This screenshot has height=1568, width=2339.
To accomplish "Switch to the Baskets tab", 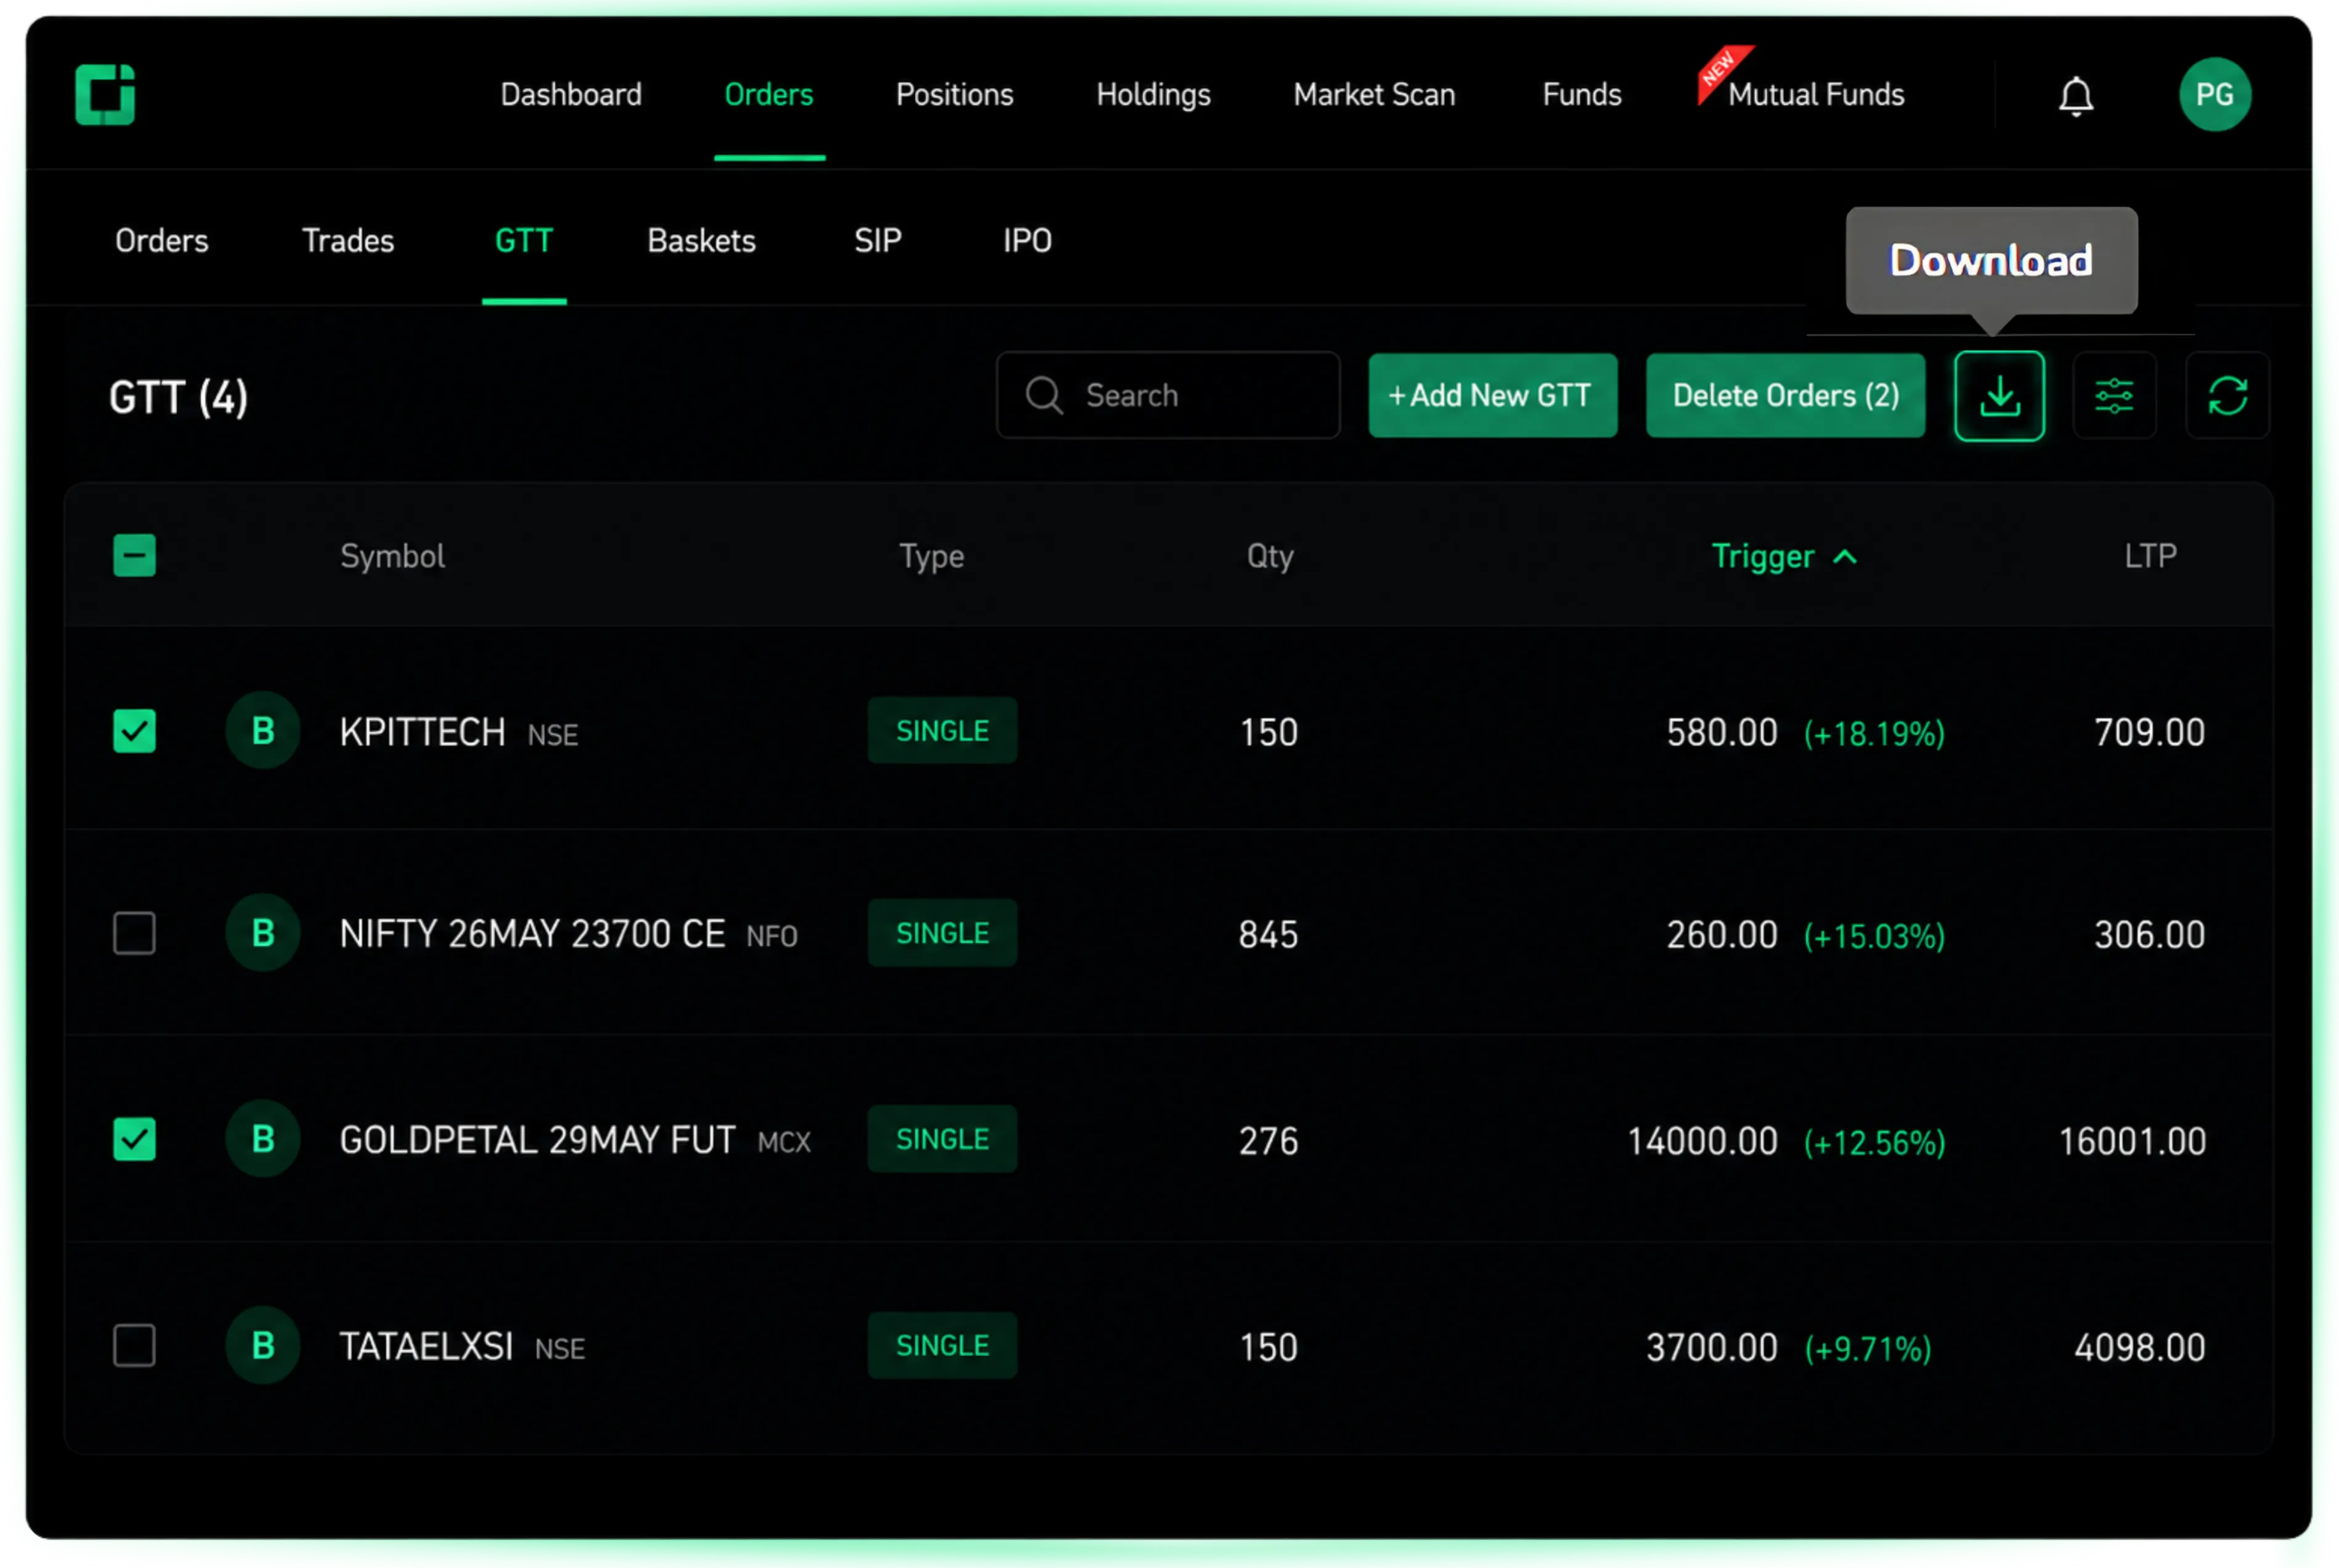I will 701,241.
